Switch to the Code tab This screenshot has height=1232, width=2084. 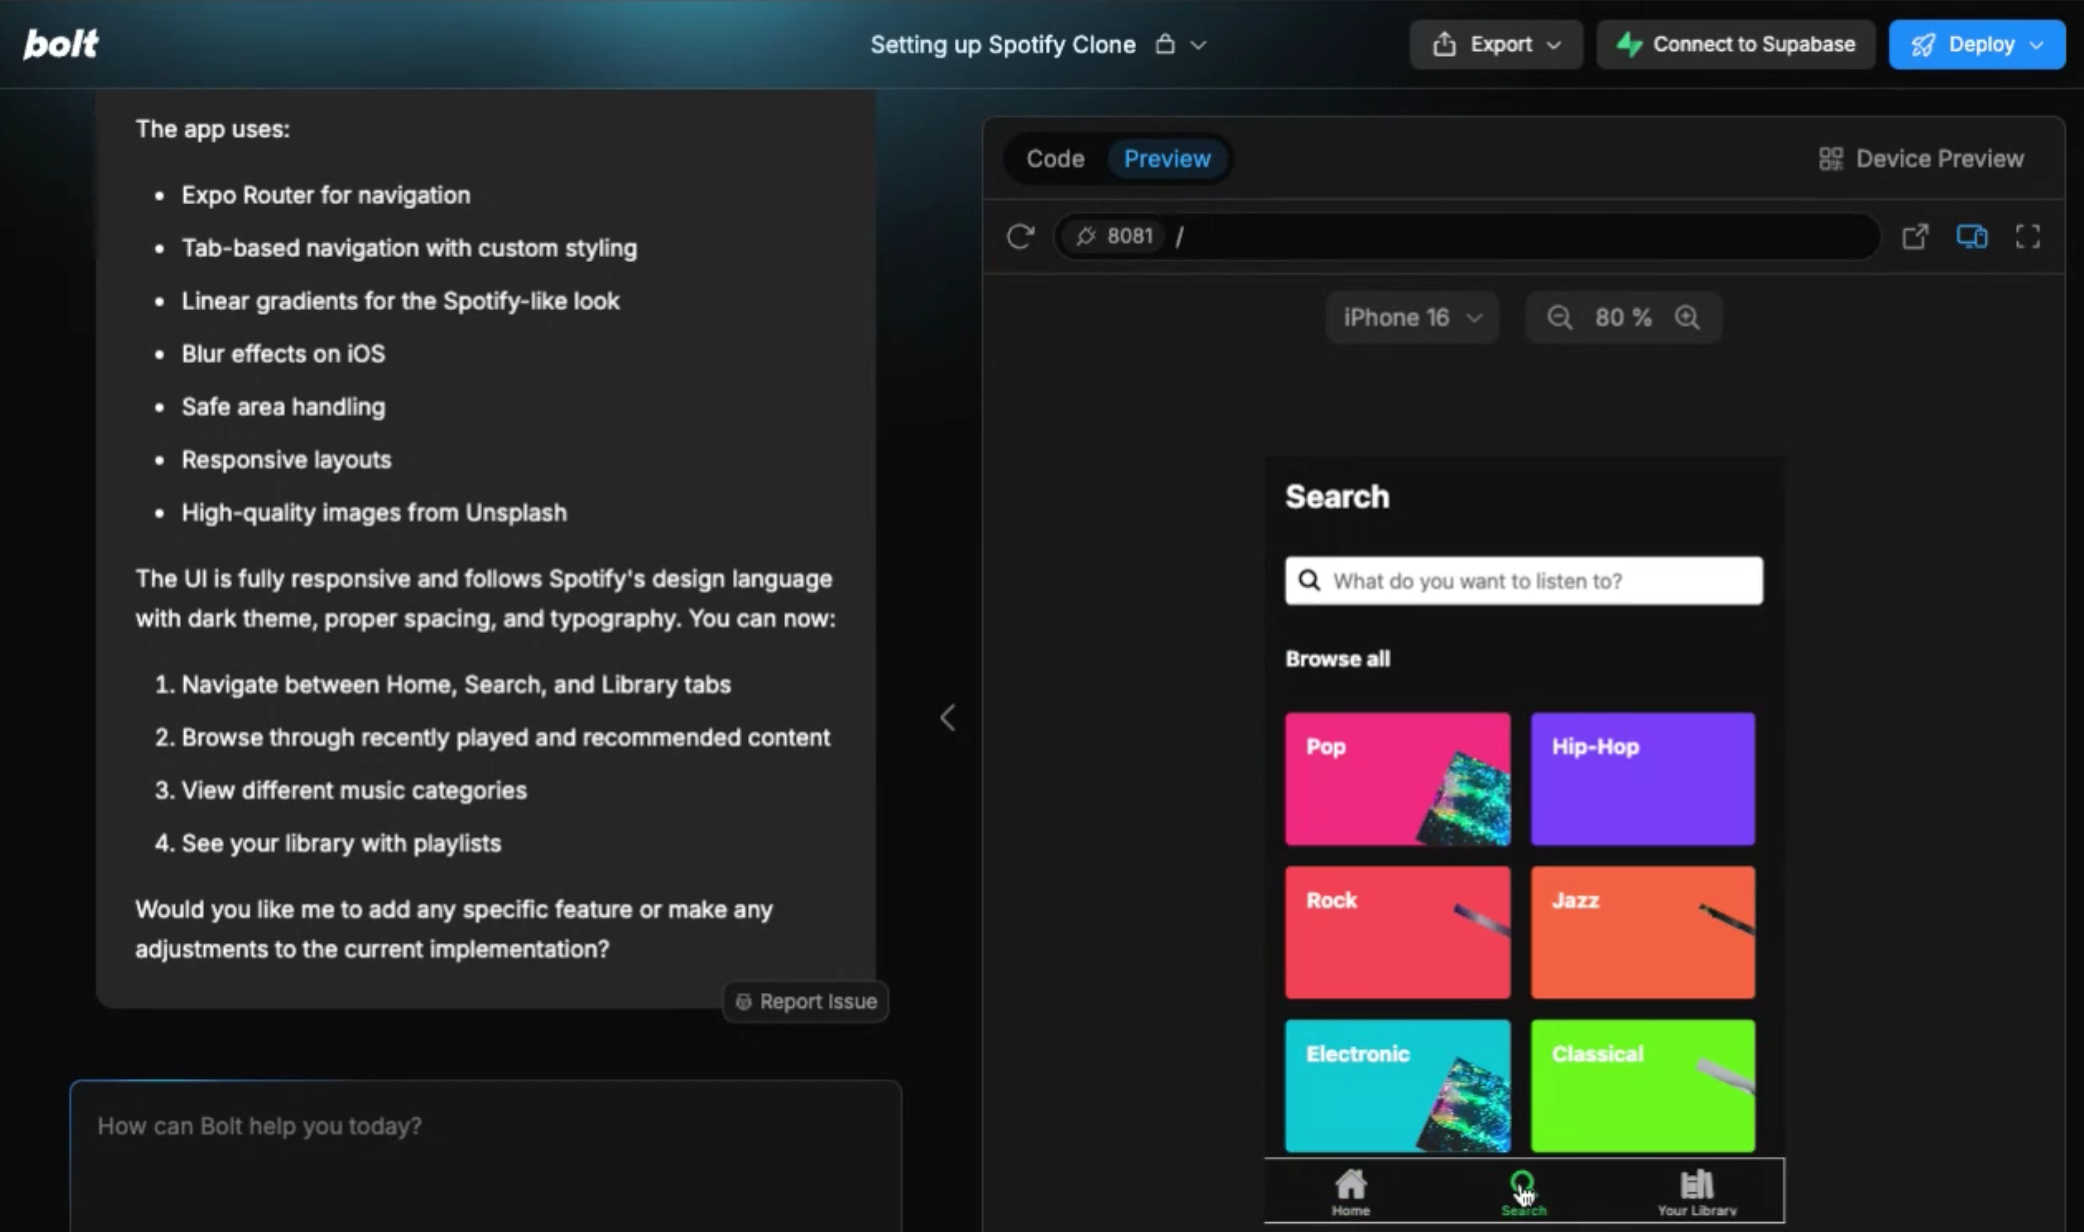point(1055,159)
